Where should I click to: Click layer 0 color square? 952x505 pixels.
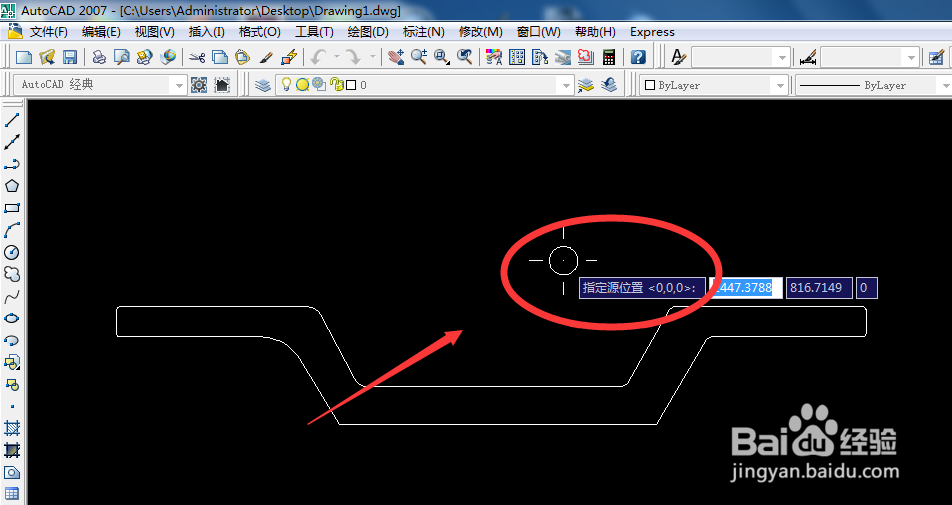350,85
